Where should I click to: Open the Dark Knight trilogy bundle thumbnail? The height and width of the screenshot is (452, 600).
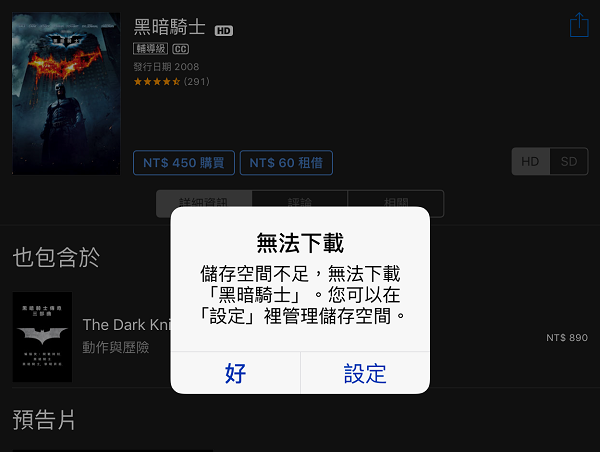[42, 337]
